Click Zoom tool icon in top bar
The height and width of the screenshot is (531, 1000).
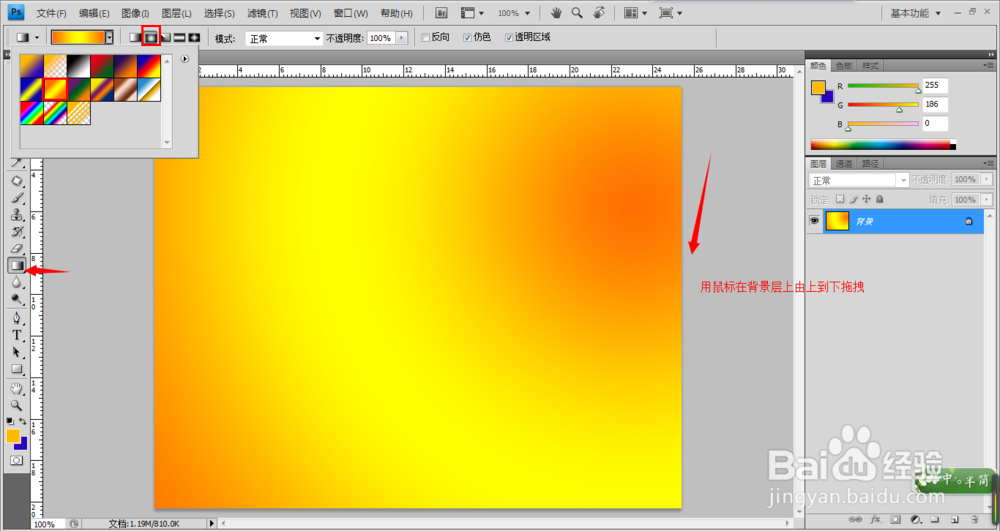[x=577, y=13]
